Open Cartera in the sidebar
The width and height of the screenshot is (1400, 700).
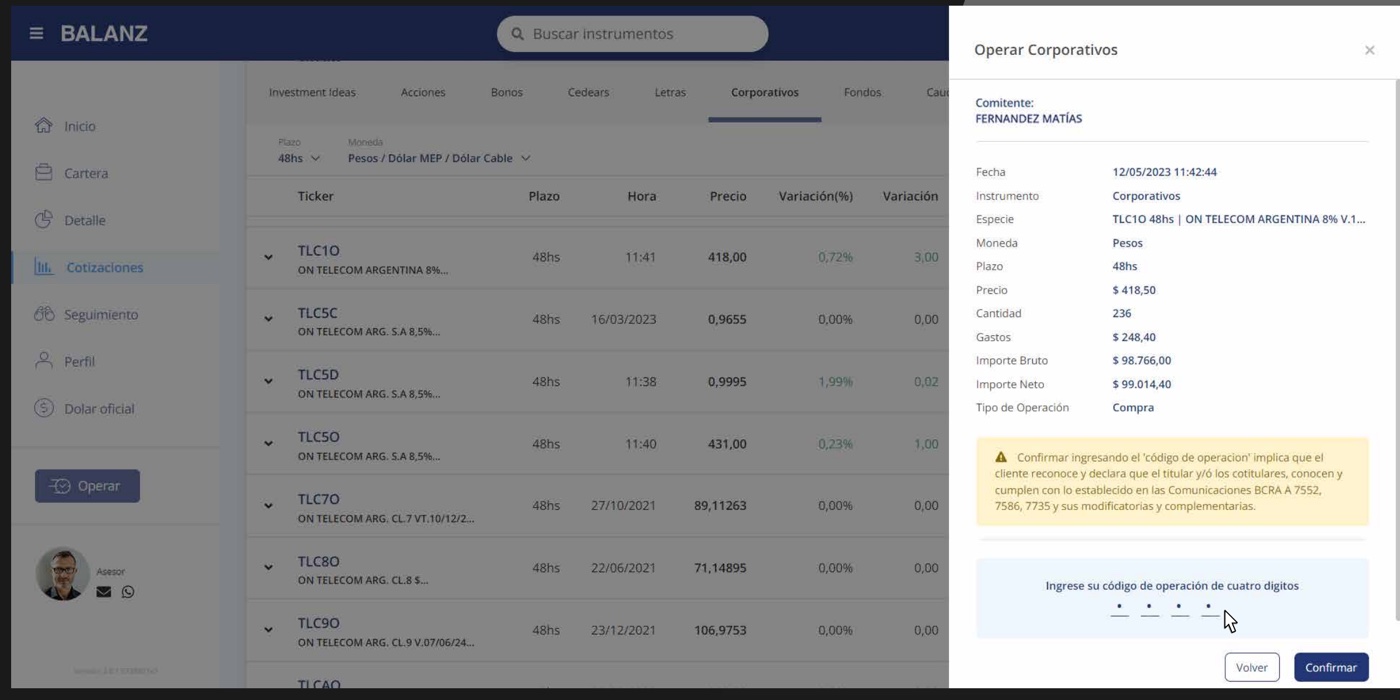[86, 173]
